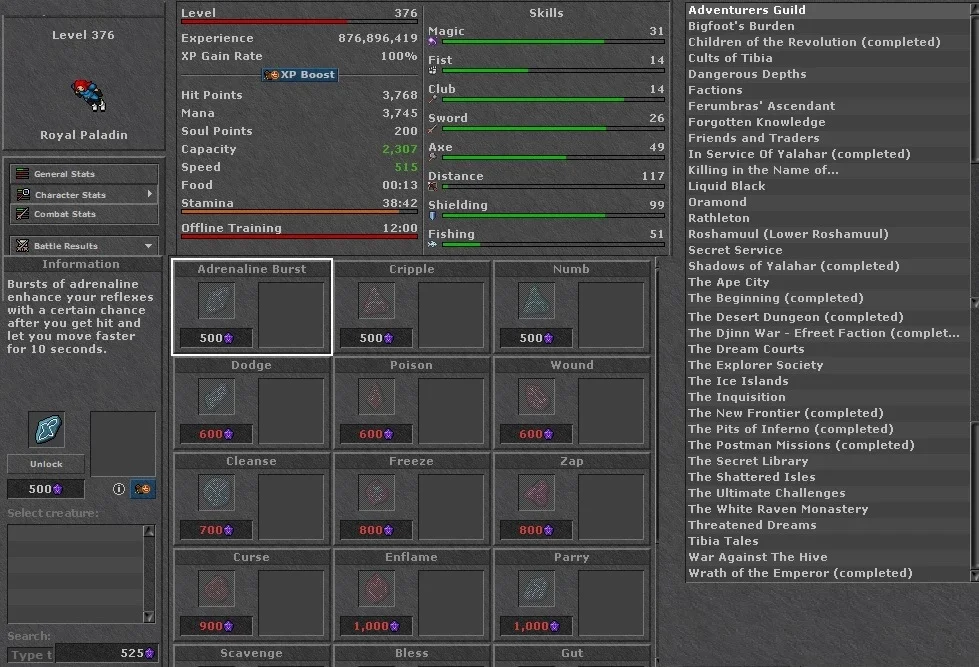The height and width of the screenshot is (667, 979).
Task: Select The Explorer Society quest
Action: pyautogui.click(x=828, y=365)
